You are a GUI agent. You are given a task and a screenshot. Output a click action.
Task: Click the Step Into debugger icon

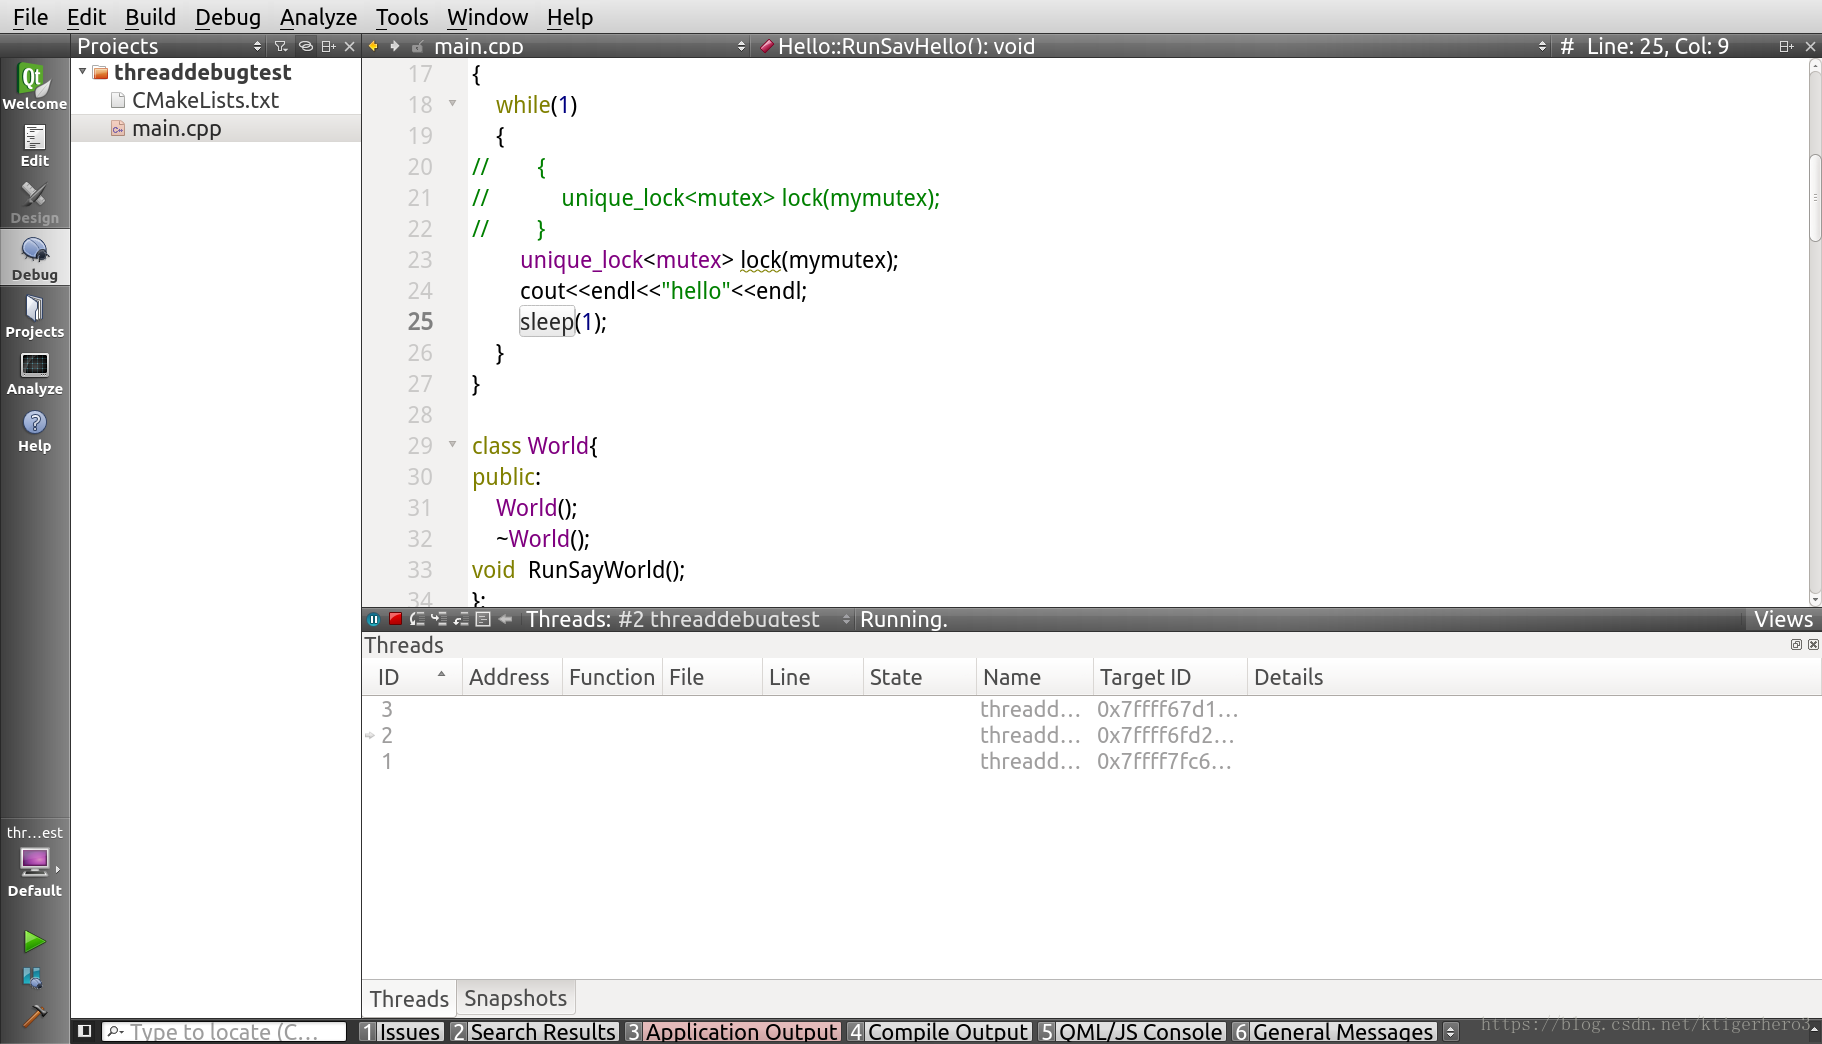[439, 619]
